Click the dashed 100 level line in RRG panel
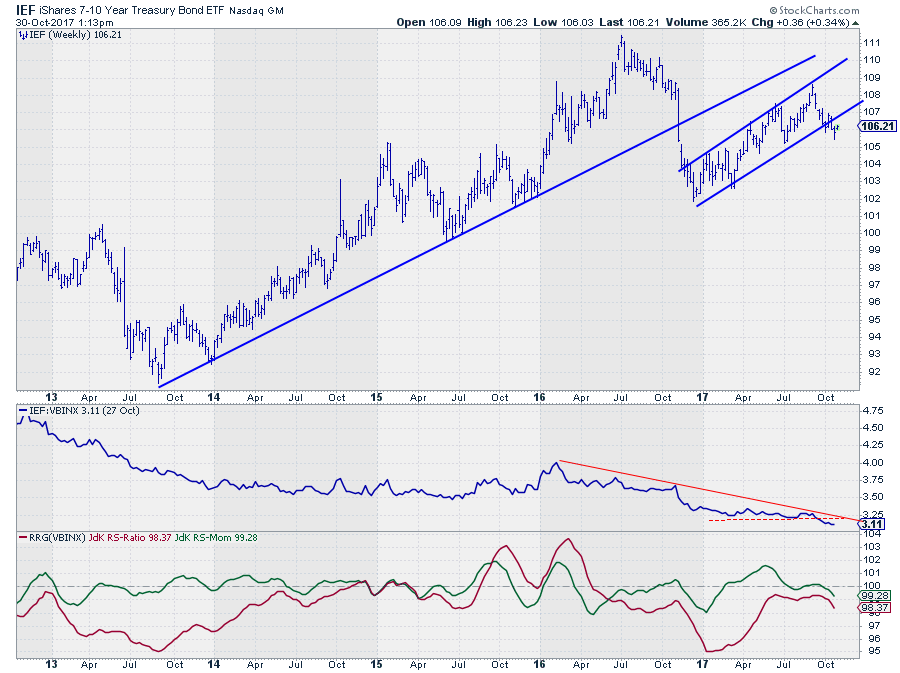Screen dimensions: 900x673 [438, 586]
